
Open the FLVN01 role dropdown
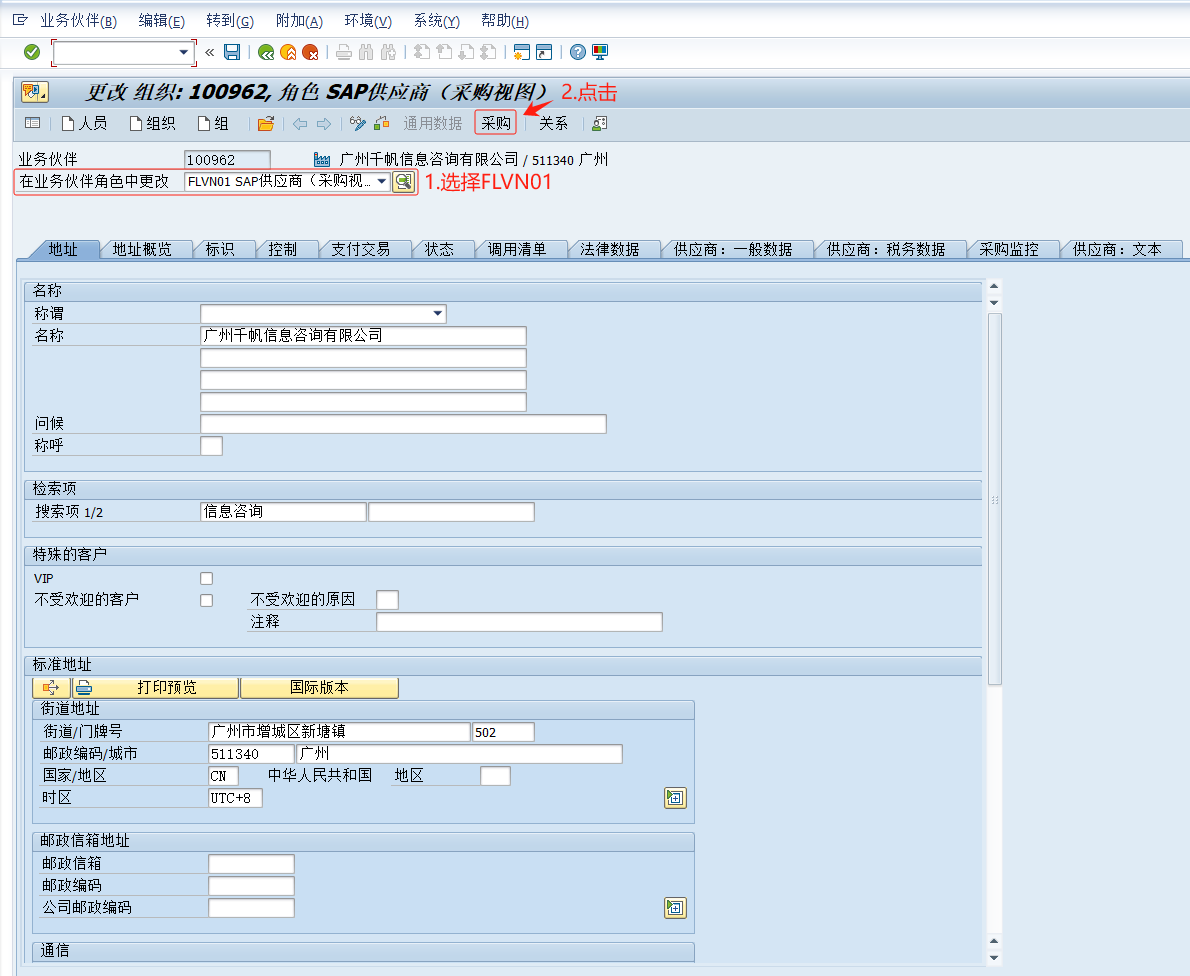(x=382, y=181)
